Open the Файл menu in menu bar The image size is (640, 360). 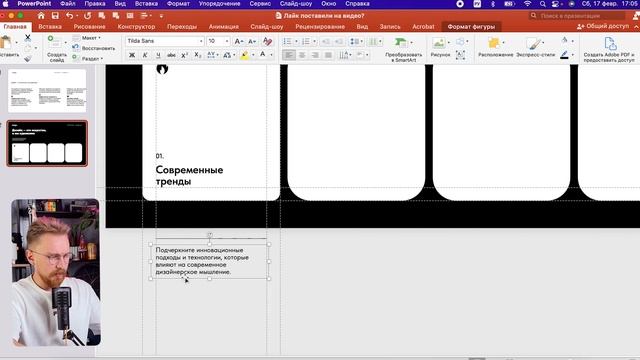pyautogui.click(x=68, y=4)
